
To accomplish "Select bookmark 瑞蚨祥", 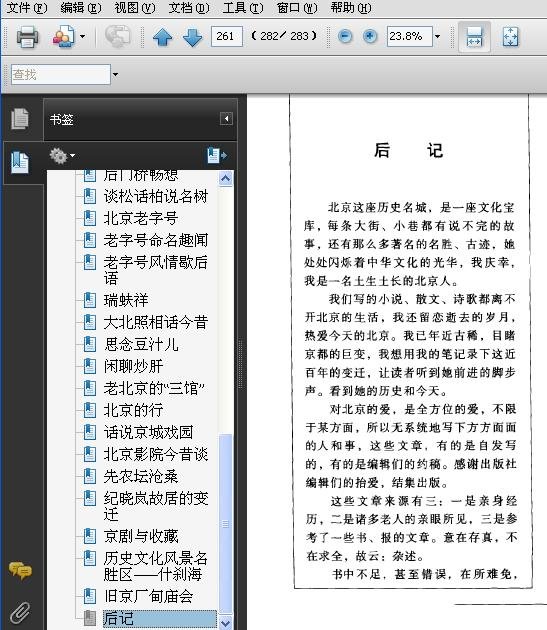I will 126,300.
